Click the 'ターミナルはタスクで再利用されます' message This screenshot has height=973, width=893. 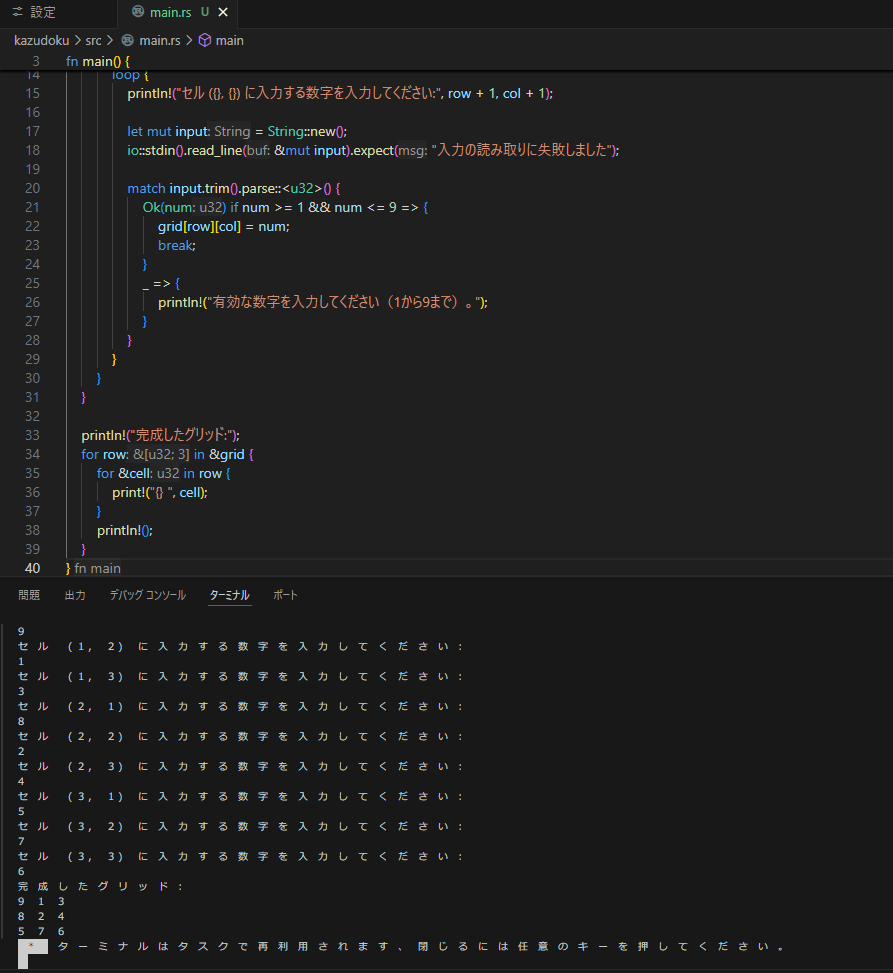pos(223,946)
